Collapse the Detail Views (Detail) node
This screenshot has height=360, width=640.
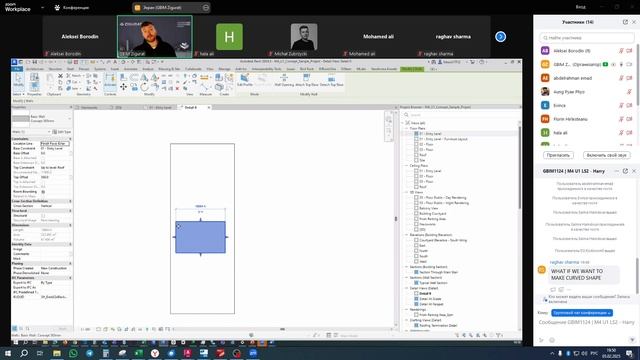(406, 288)
